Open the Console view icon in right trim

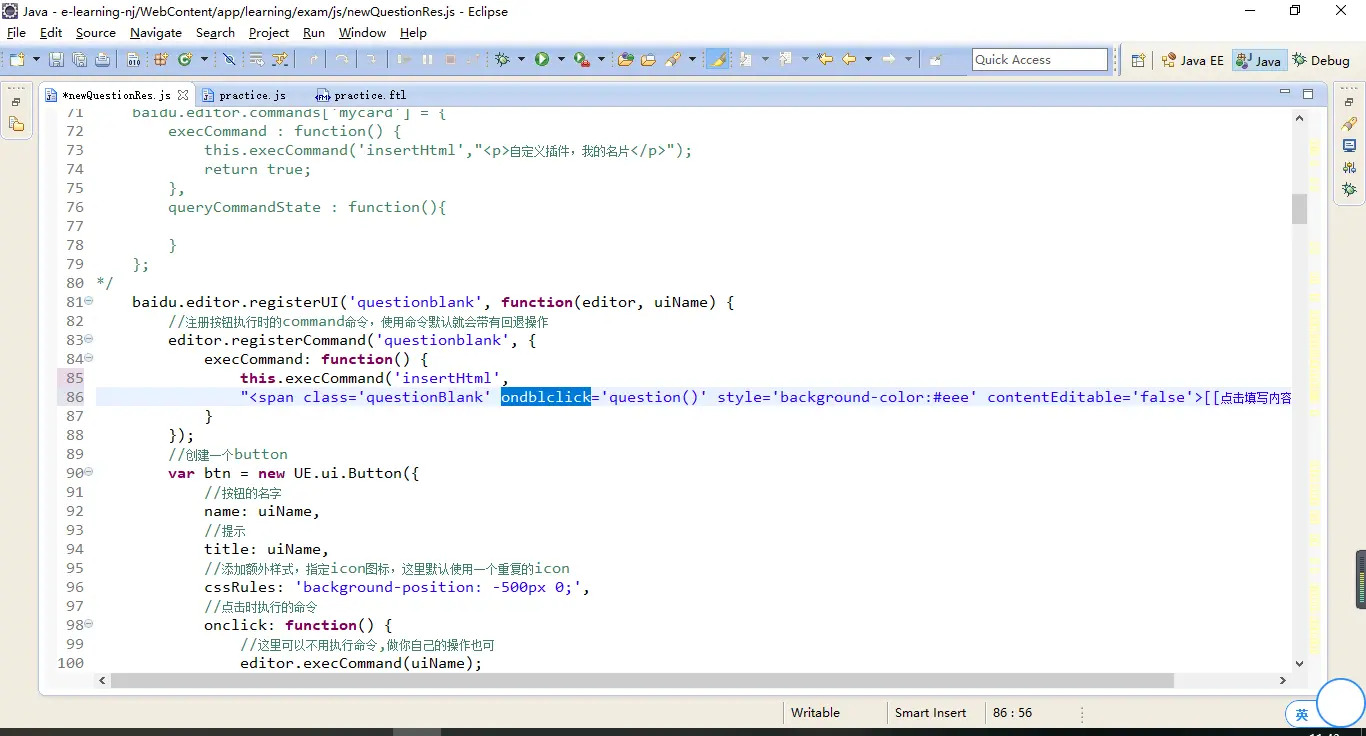[x=1349, y=146]
